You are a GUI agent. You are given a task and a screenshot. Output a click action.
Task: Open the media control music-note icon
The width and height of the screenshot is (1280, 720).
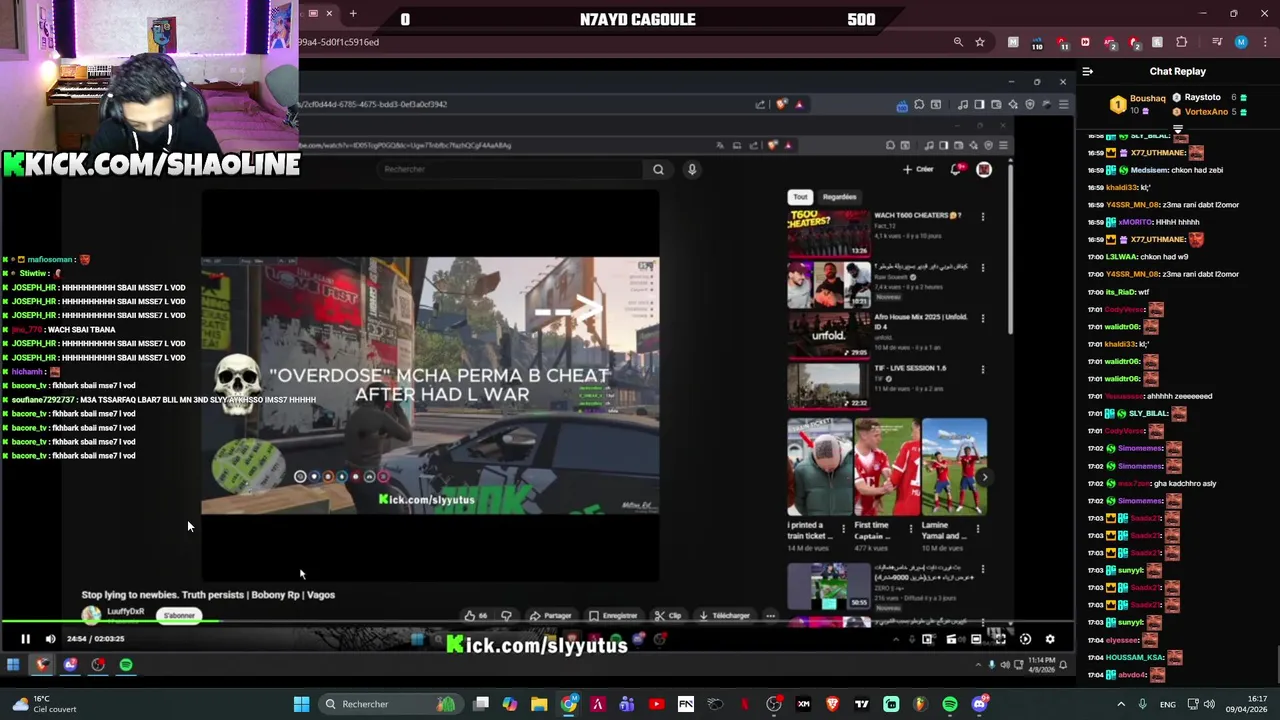[x=1217, y=42]
